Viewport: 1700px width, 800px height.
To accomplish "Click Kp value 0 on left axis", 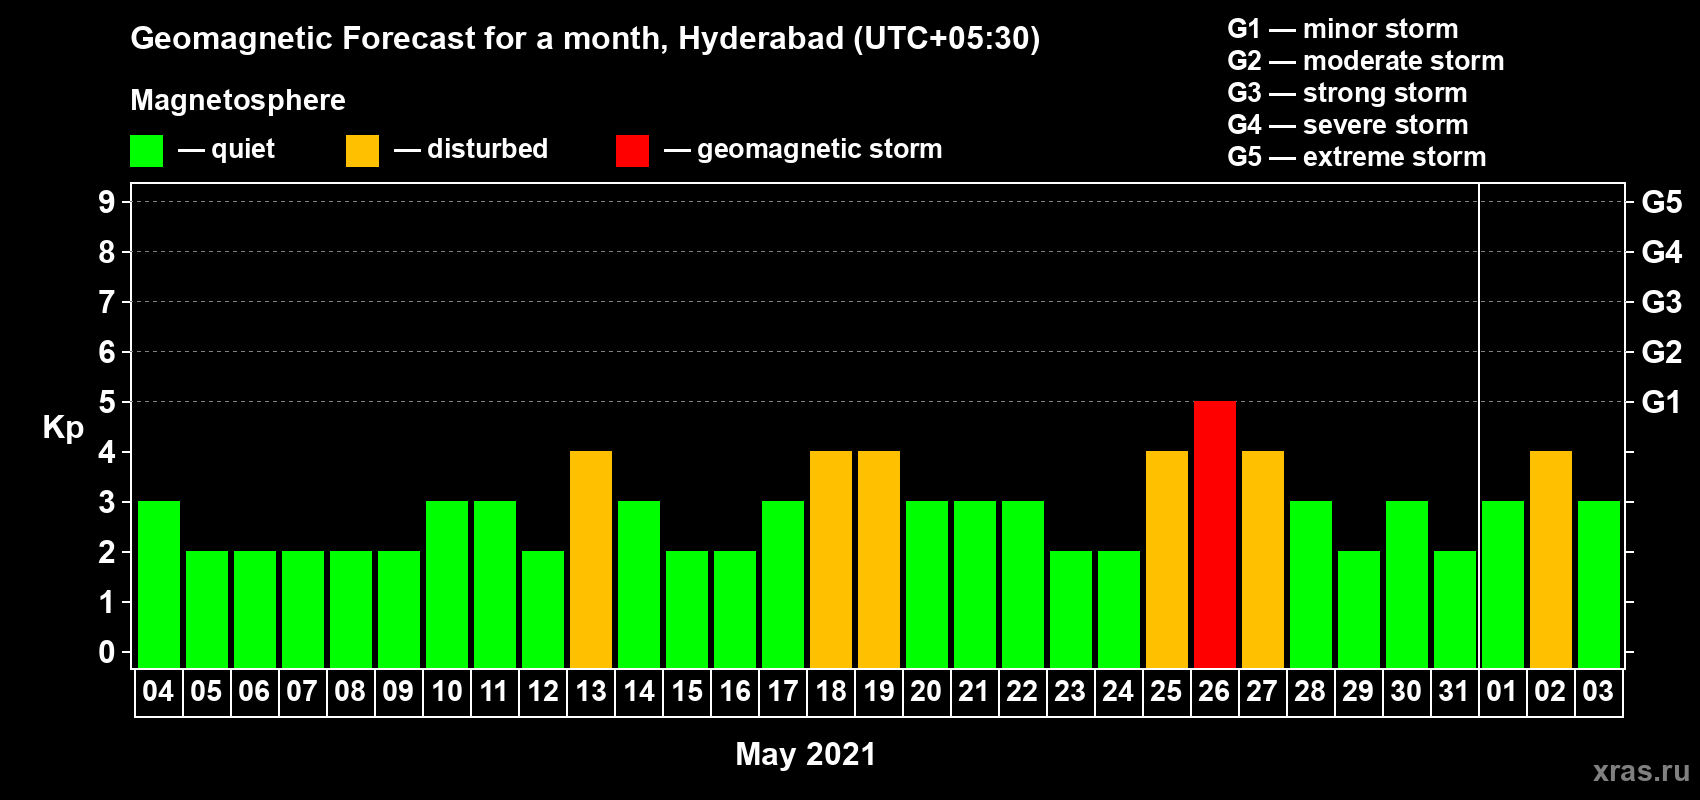I will [x=107, y=652].
